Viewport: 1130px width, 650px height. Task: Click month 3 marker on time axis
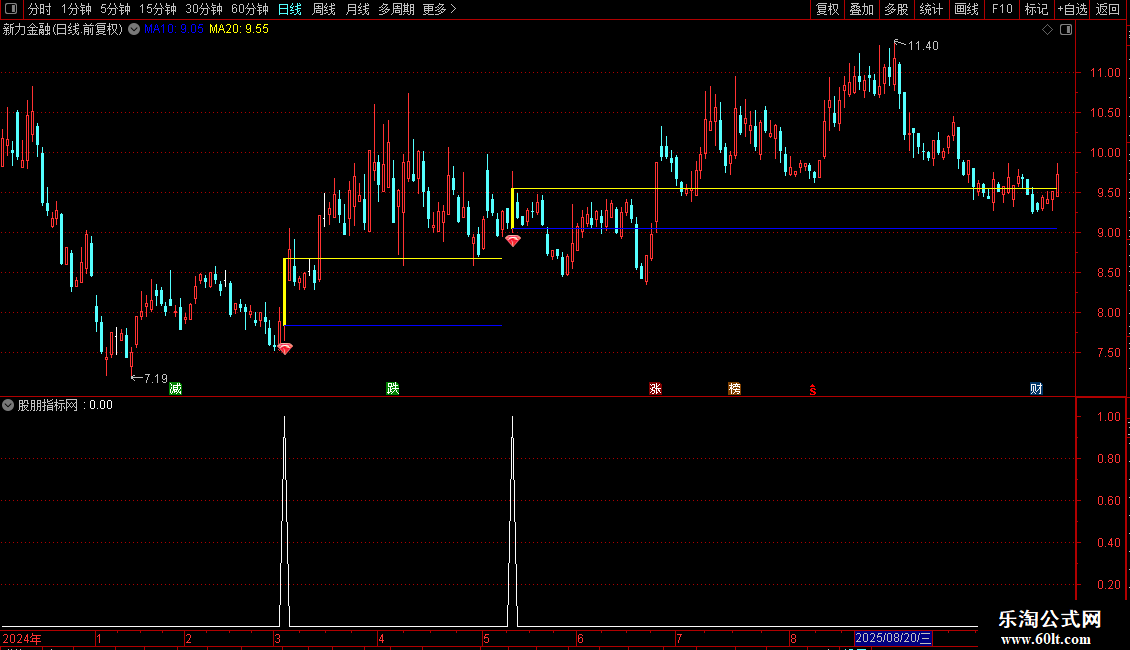click(277, 638)
